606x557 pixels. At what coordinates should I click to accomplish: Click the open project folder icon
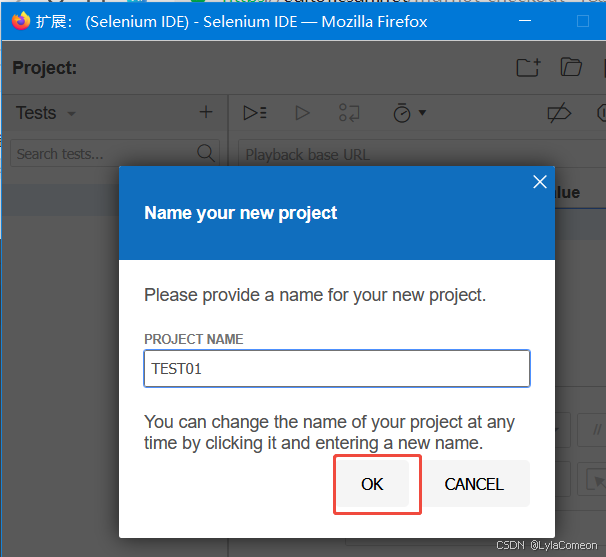[571, 67]
